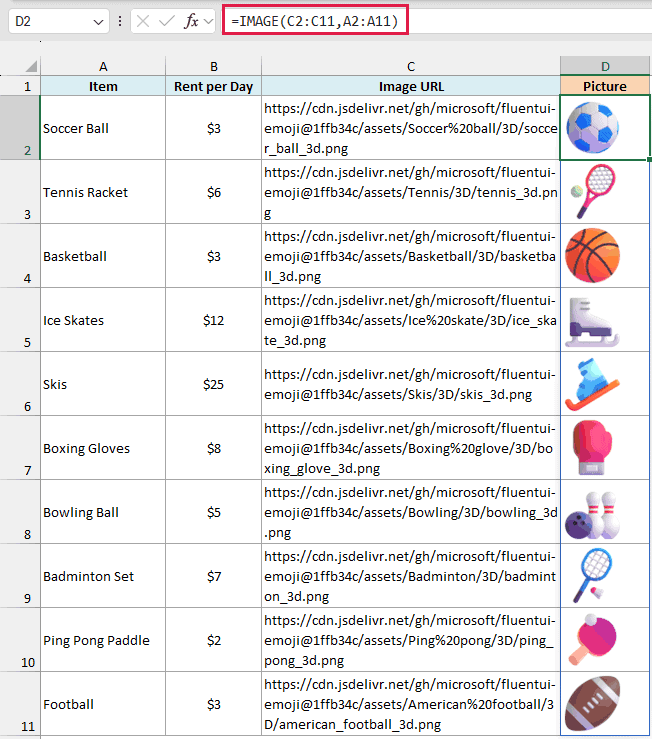Click the ping pong paddle picture
Viewport: 652px width, 739px height.
592,640
